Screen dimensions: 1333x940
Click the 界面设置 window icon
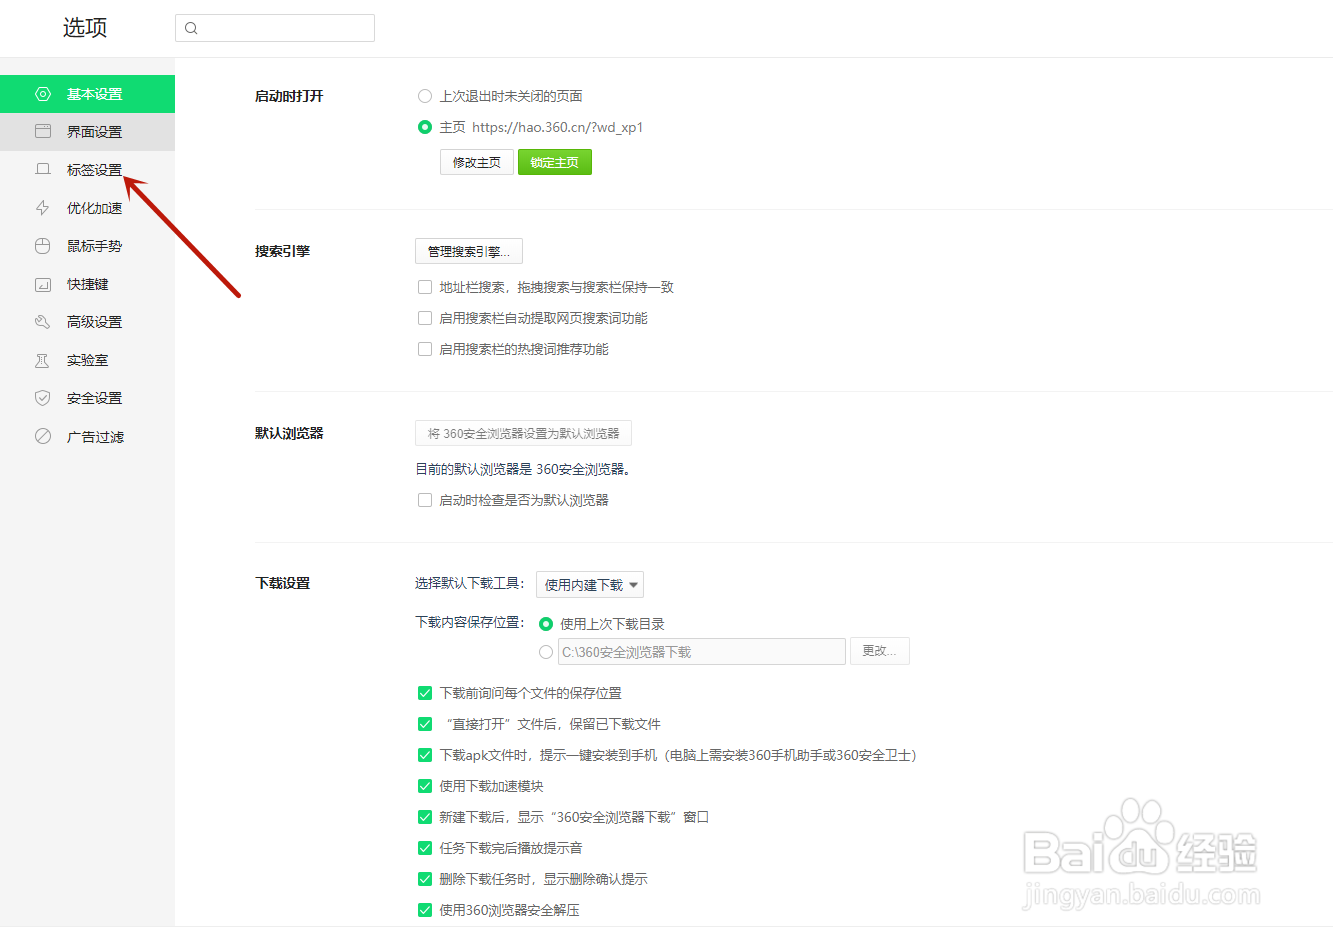[x=43, y=132]
